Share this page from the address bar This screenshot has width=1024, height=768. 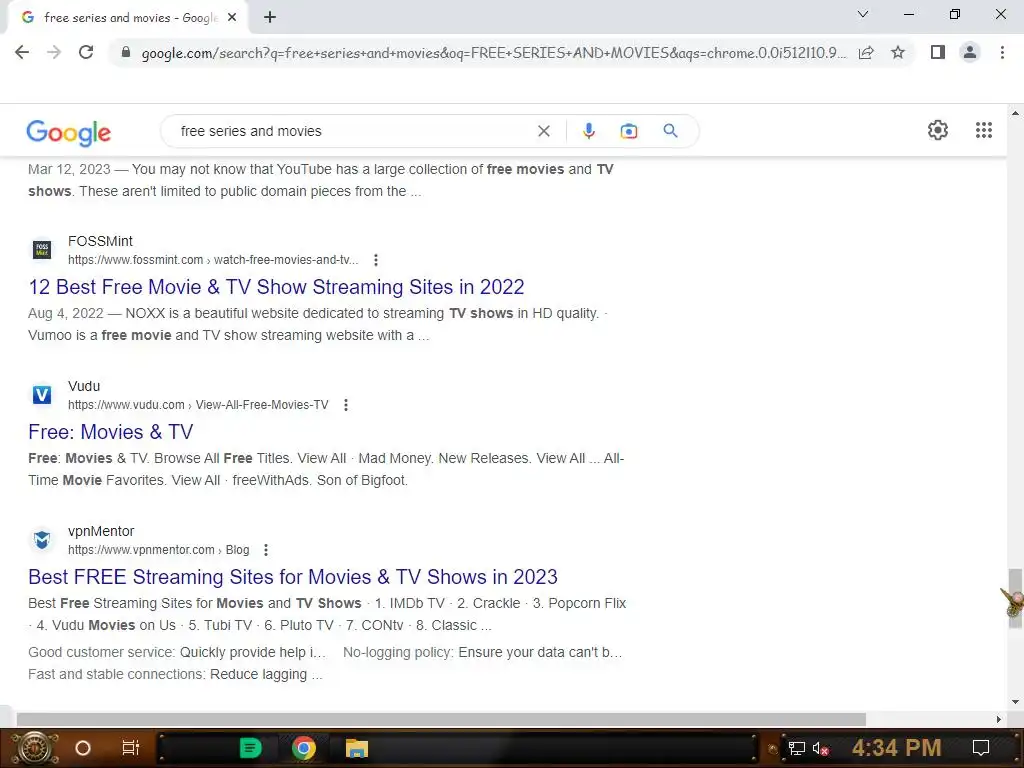(x=866, y=52)
